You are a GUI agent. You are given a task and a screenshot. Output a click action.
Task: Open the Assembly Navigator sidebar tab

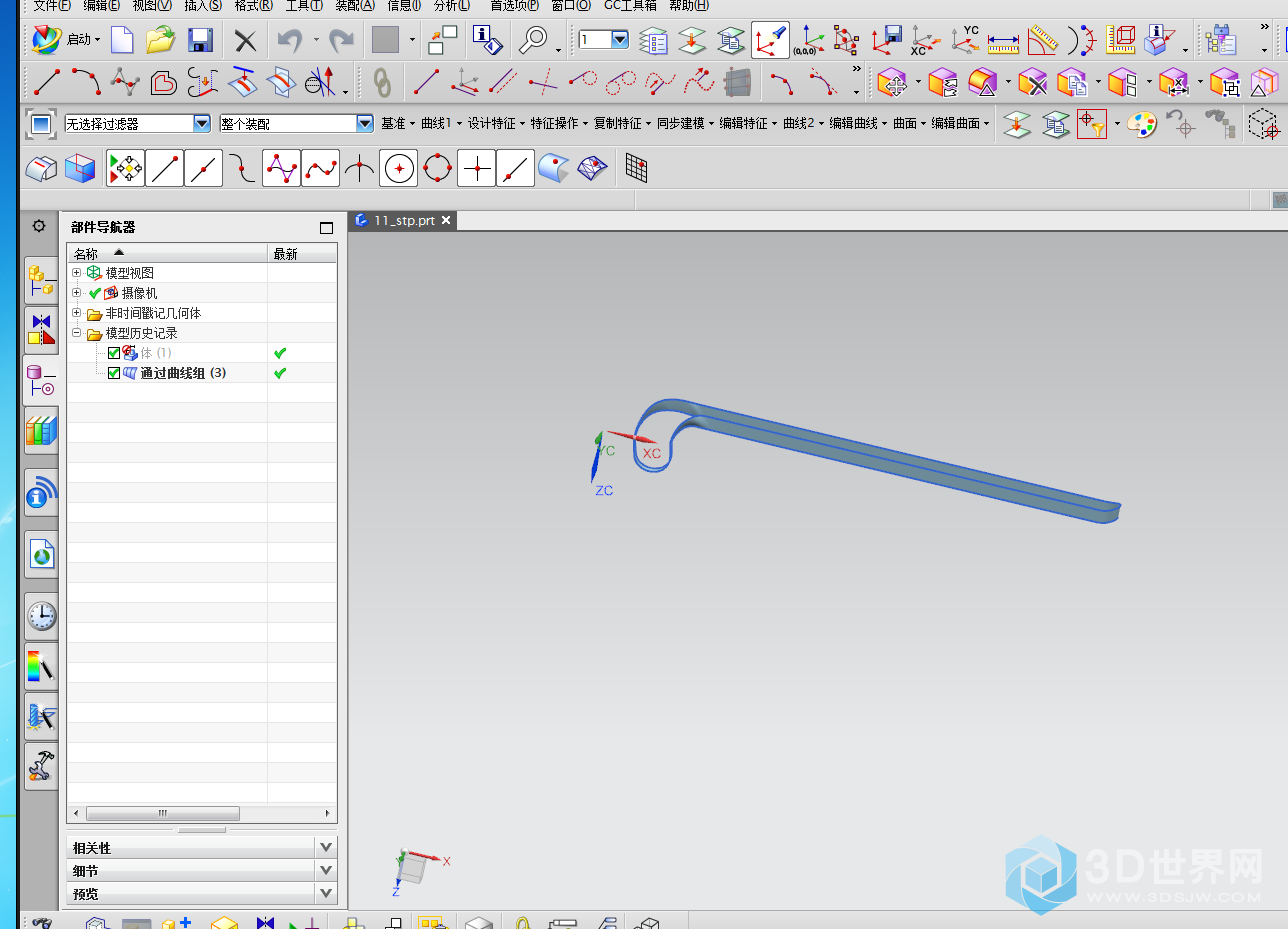41,282
